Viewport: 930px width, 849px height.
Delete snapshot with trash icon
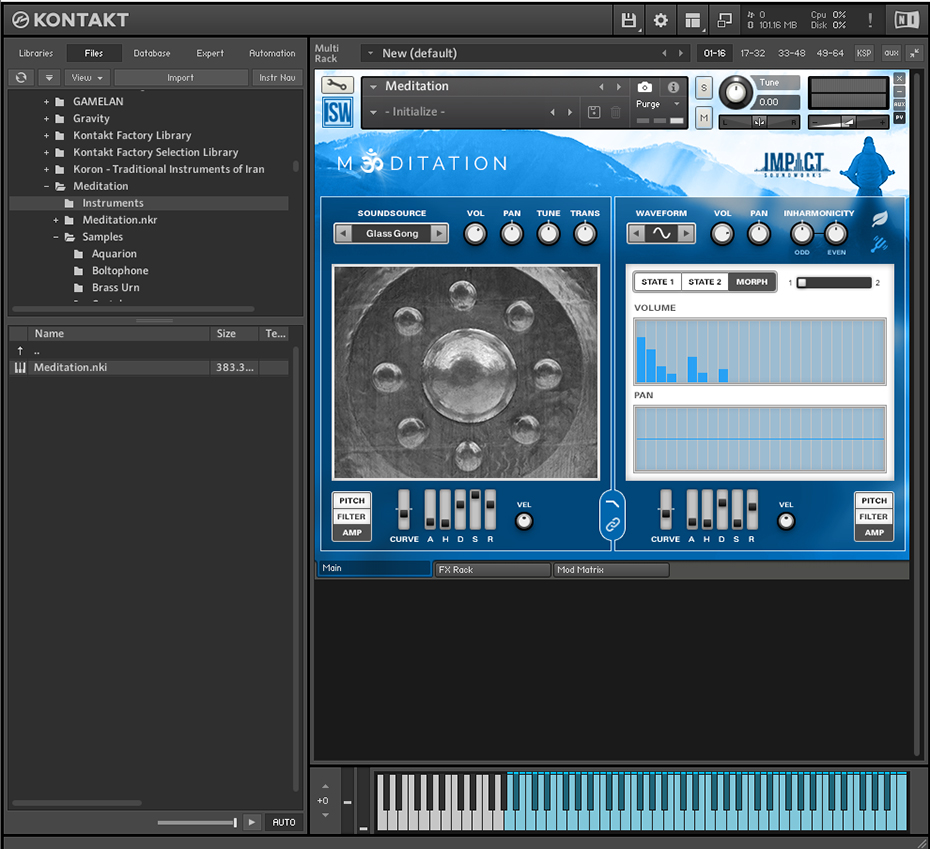click(x=616, y=112)
